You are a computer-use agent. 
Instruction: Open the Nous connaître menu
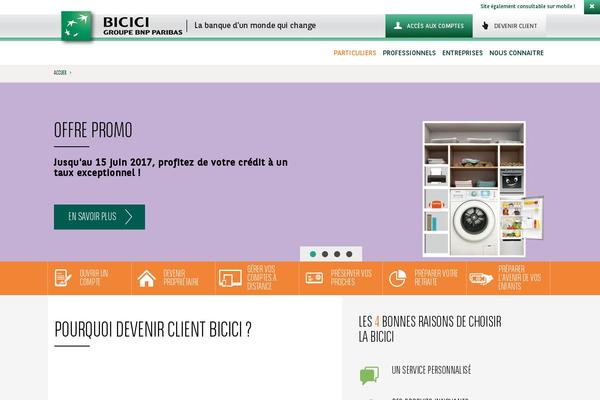pyautogui.click(x=516, y=53)
